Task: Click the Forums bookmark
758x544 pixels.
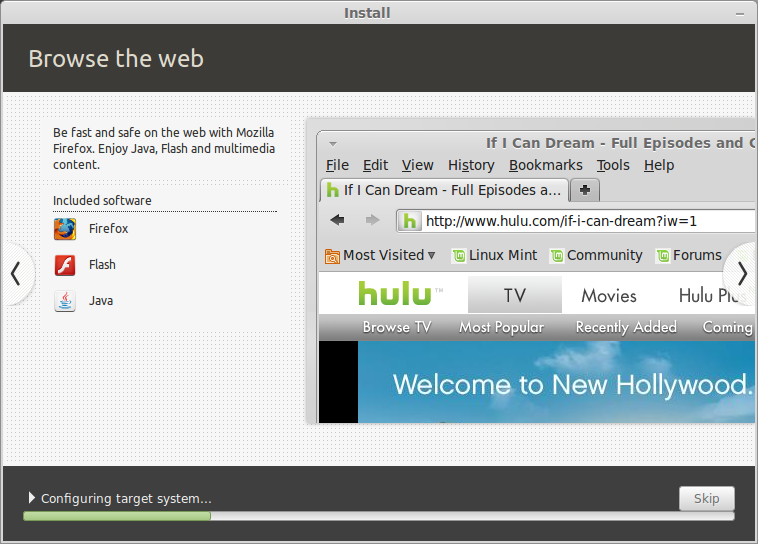Action: 689,255
